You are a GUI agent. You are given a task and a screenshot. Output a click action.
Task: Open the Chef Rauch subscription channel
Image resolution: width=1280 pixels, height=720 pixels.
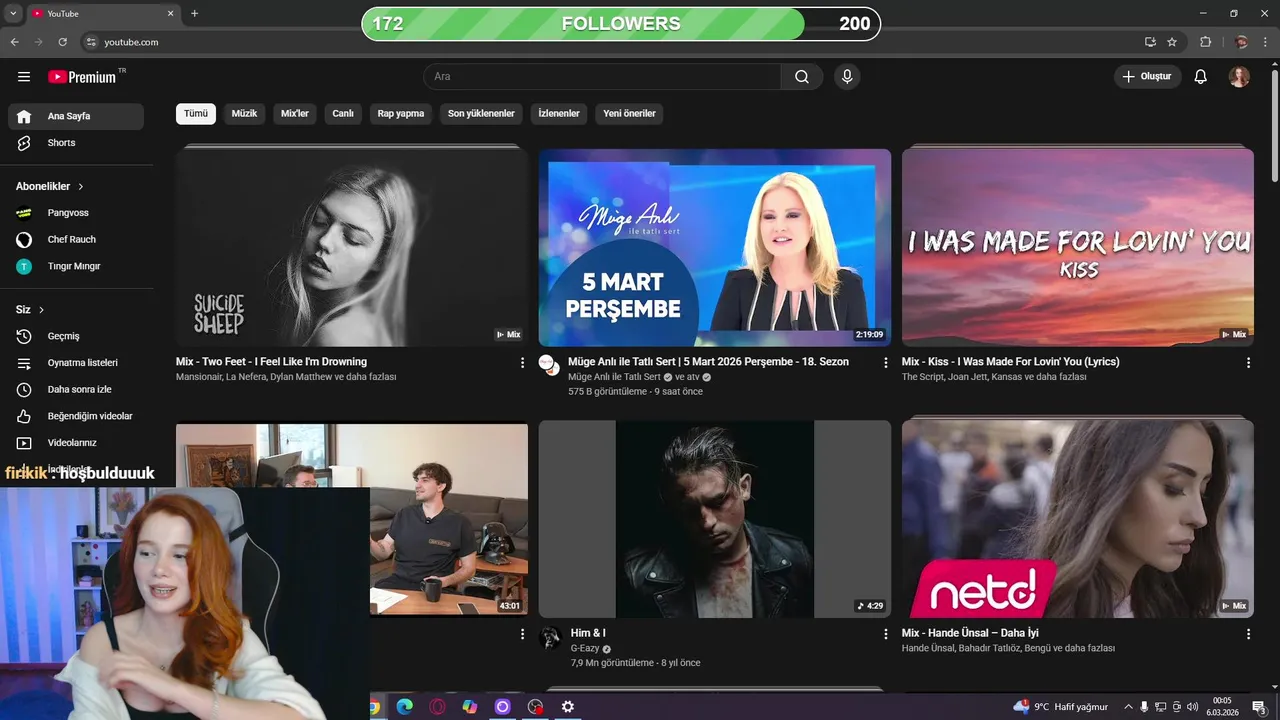click(x=76, y=240)
